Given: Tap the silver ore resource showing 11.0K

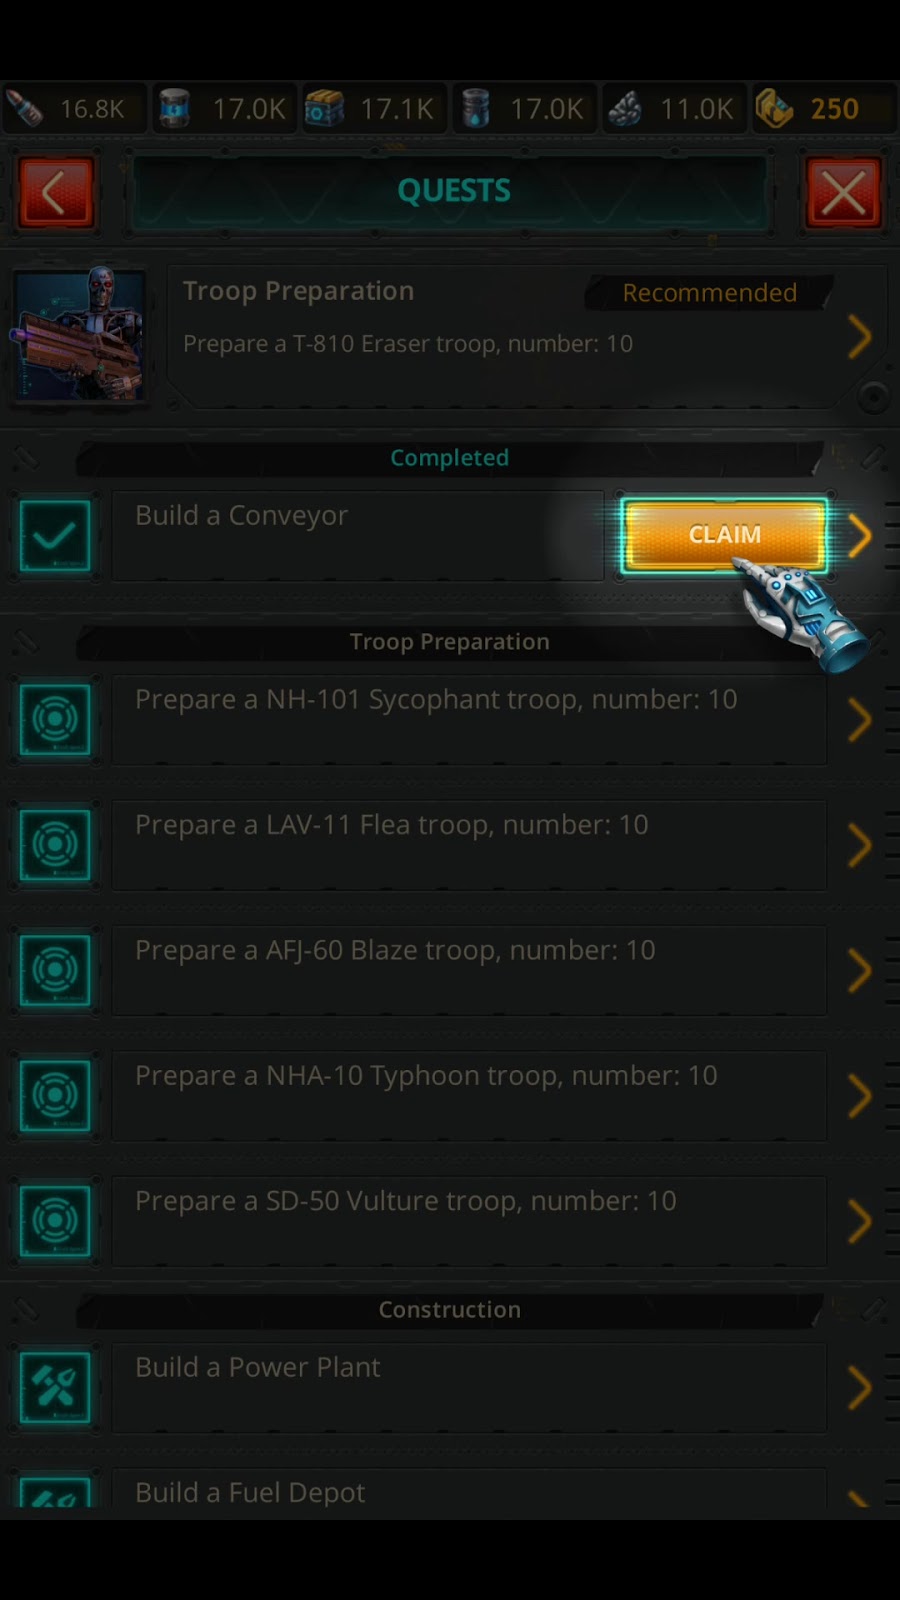Looking at the screenshot, I should click(x=626, y=108).
